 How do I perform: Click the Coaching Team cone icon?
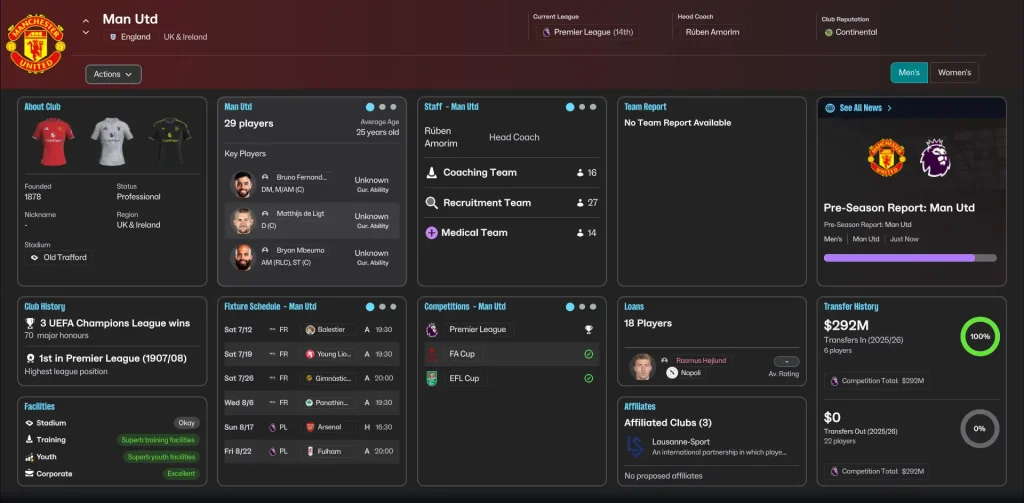click(431, 173)
